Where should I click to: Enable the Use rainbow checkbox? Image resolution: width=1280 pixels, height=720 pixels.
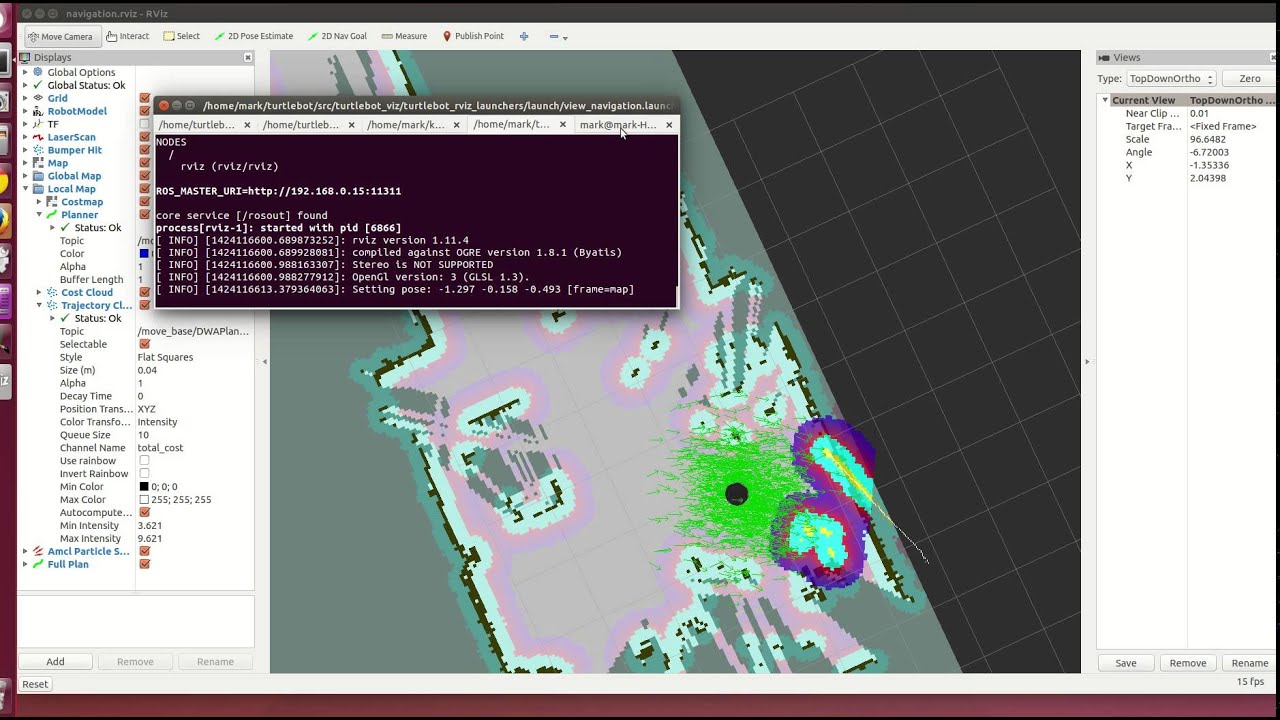[x=144, y=461]
